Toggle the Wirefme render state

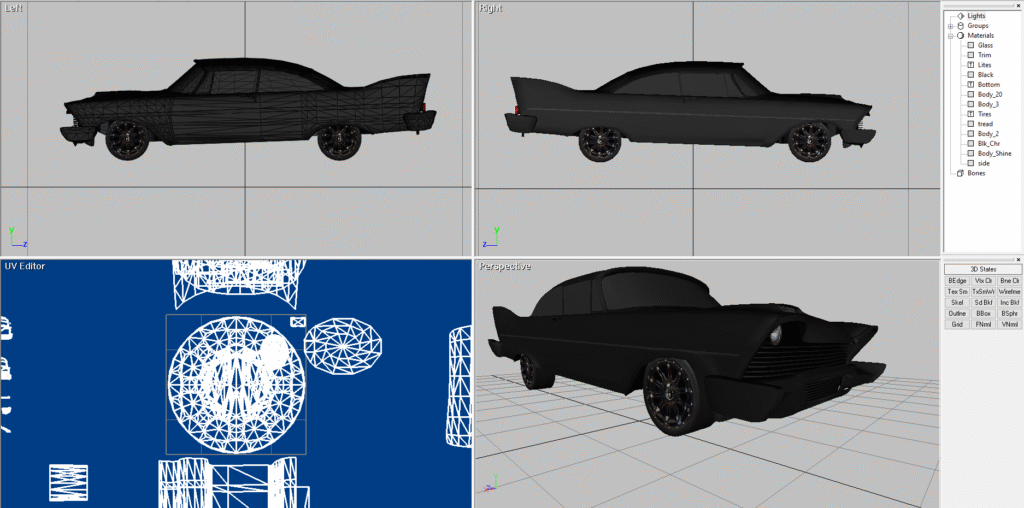click(1009, 291)
